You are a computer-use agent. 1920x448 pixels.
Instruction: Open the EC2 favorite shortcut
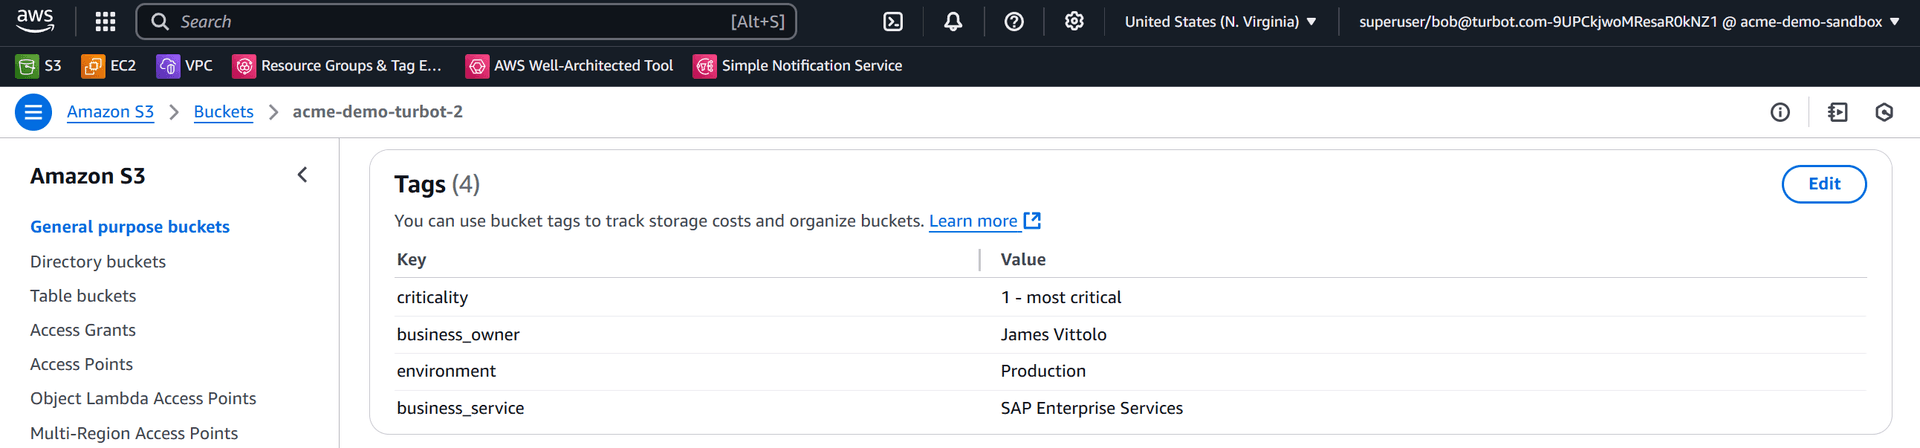click(108, 66)
